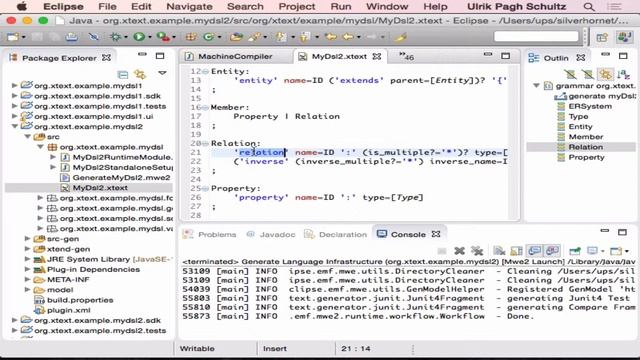Clear the Console output
640x360 pixels.
tap(499, 251)
